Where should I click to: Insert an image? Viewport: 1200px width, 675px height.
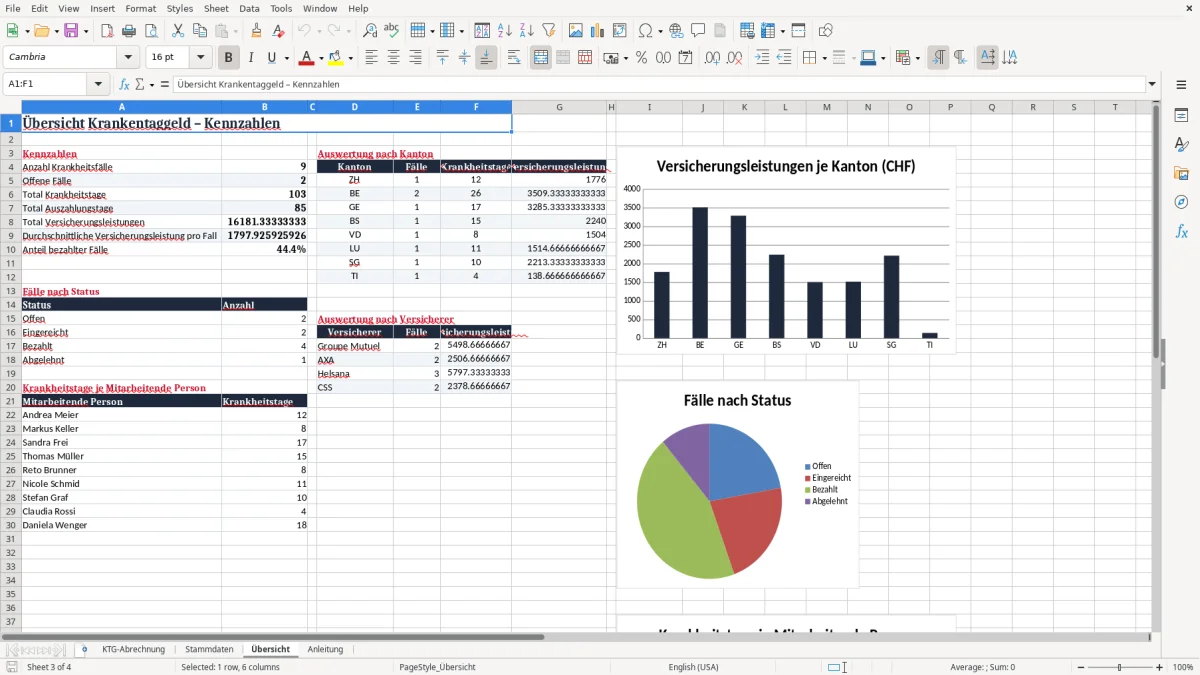click(x=575, y=31)
